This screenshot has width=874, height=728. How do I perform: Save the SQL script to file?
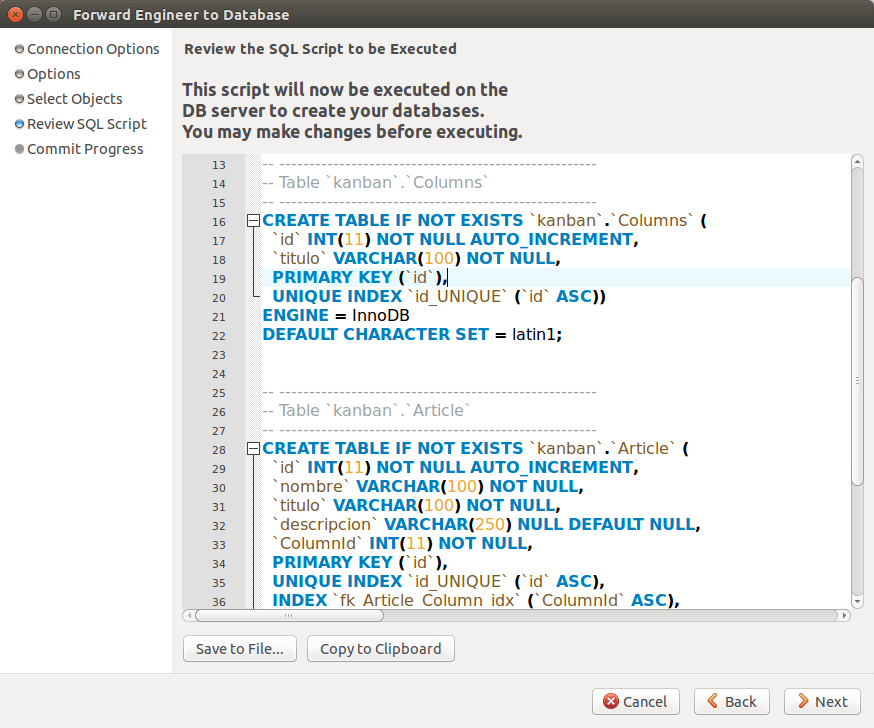point(240,649)
